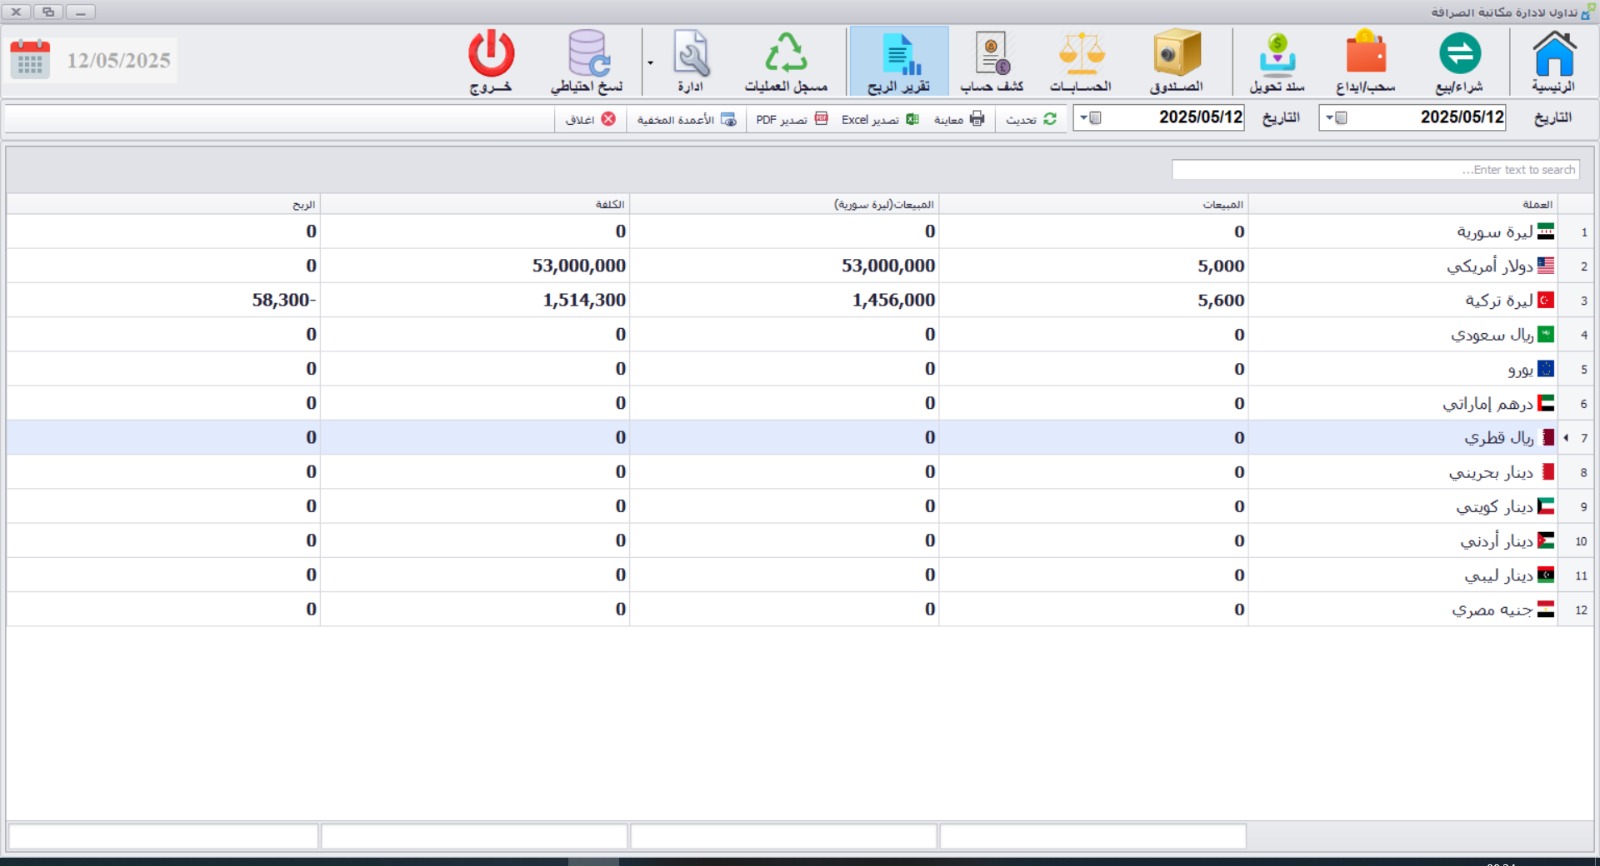
Task: Click the خروج power exit icon
Action: 491,61
